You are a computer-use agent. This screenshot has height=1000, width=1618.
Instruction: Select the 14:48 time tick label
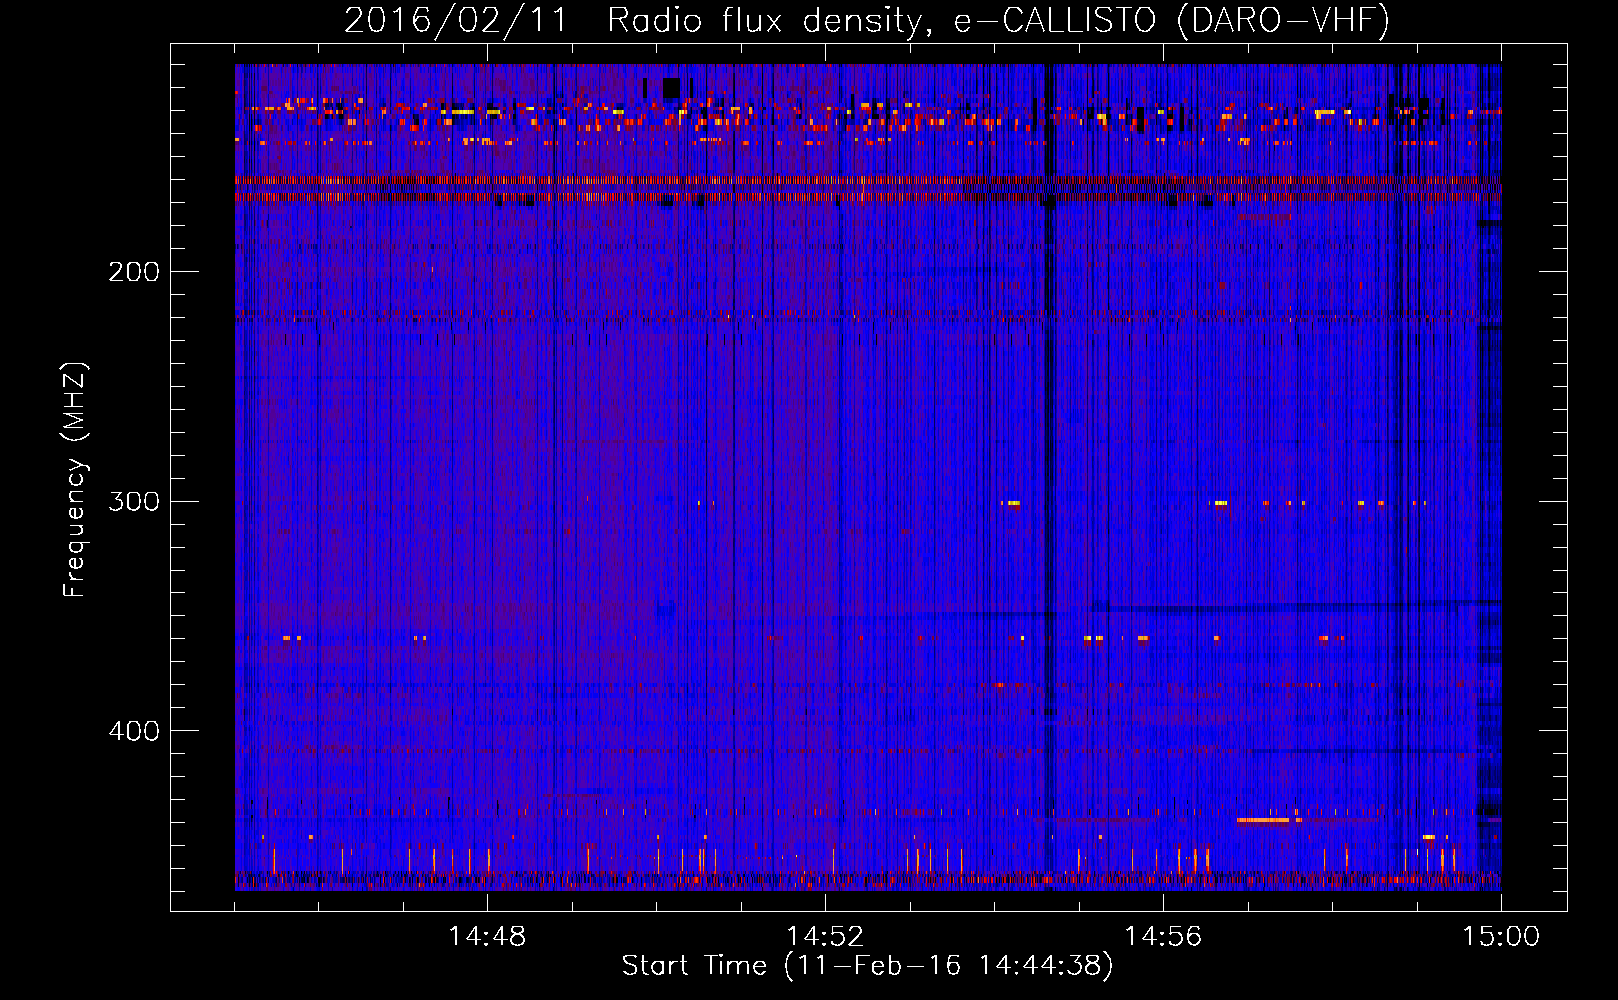click(x=487, y=937)
